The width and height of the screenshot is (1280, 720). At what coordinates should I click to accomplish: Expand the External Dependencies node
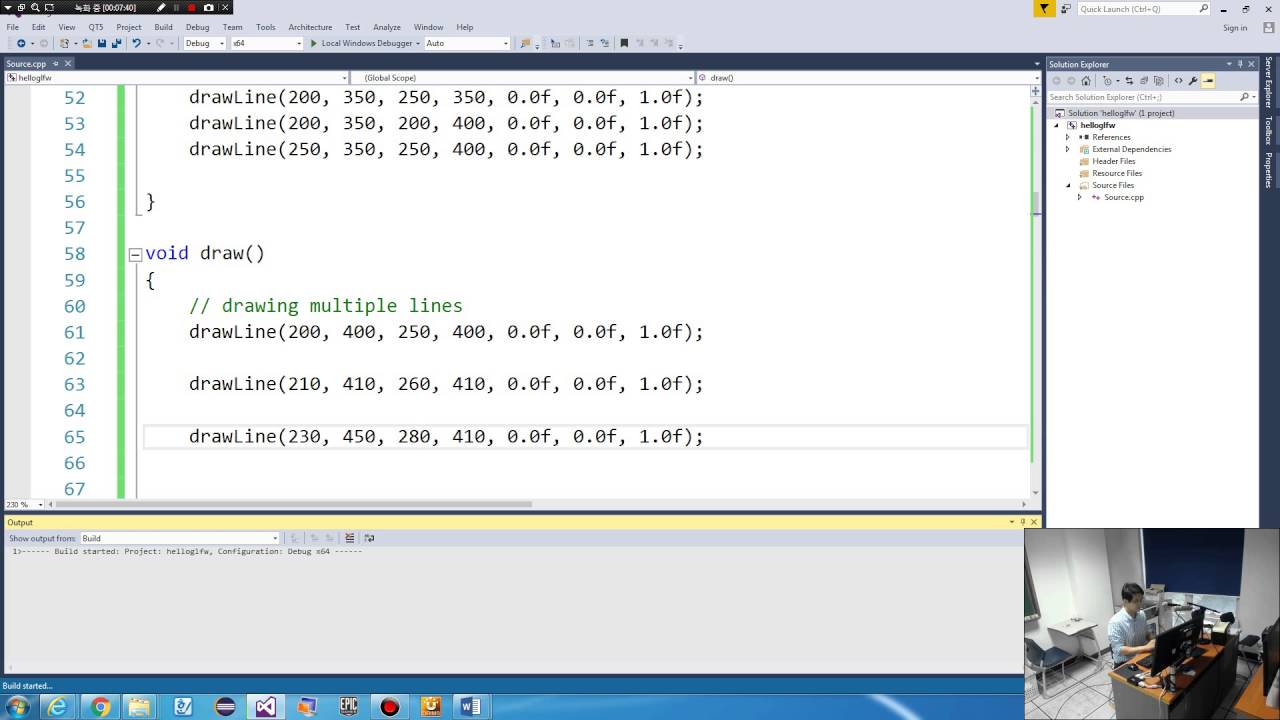[x=1067, y=149]
